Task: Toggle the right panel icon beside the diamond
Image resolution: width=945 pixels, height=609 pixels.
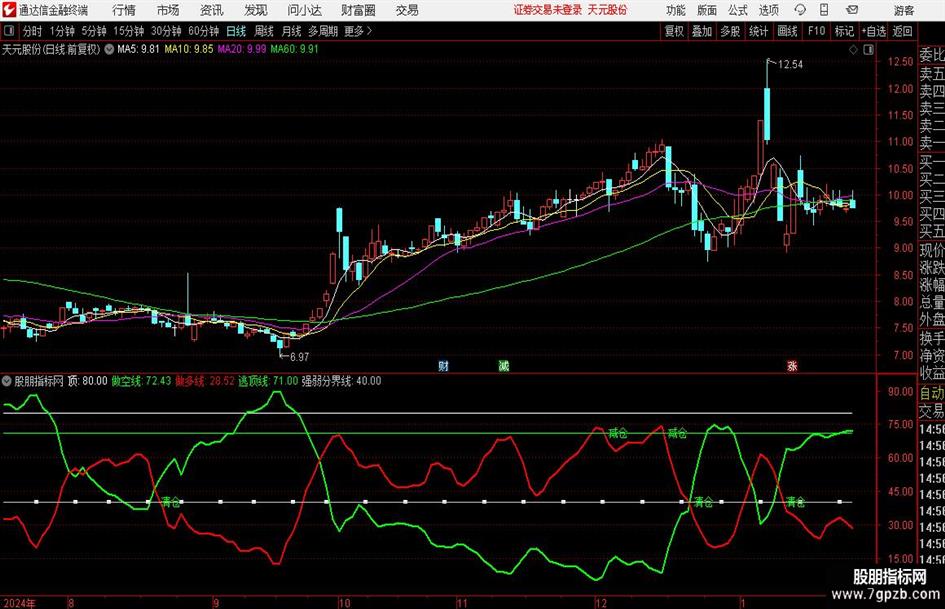Action: [x=868, y=50]
